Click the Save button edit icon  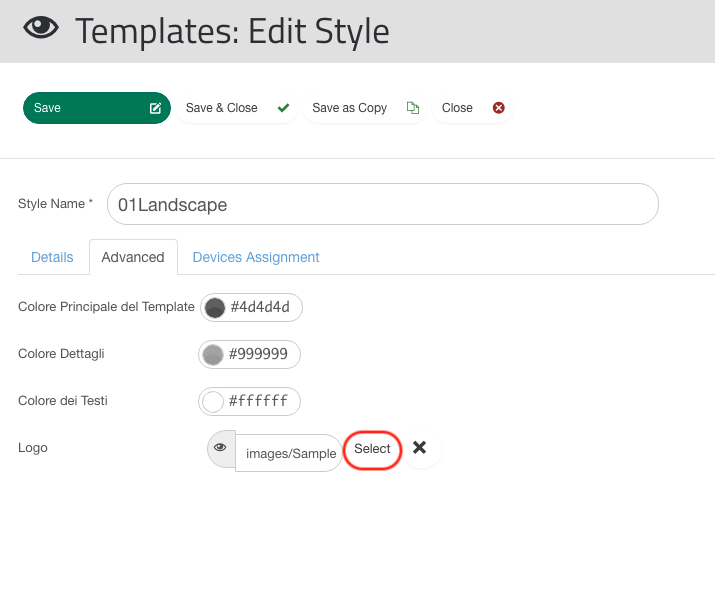[155, 108]
